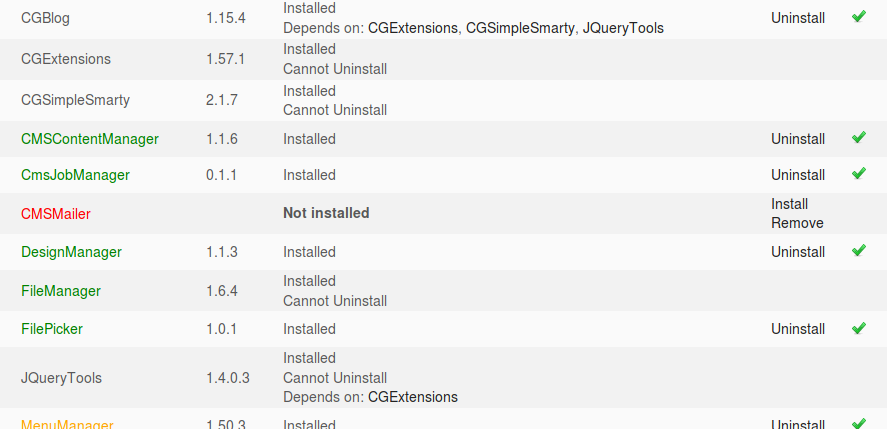Click the active checkmark for CmsJobManager
This screenshot has height=429, width=887.
pyautogui.click(x=858, y=174)
